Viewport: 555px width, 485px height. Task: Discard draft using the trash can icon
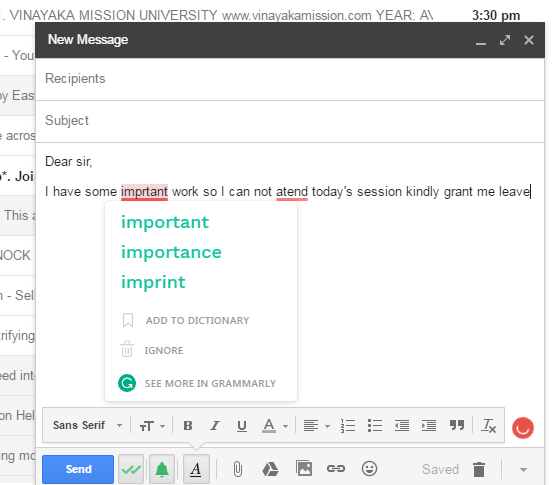(479, 469)
